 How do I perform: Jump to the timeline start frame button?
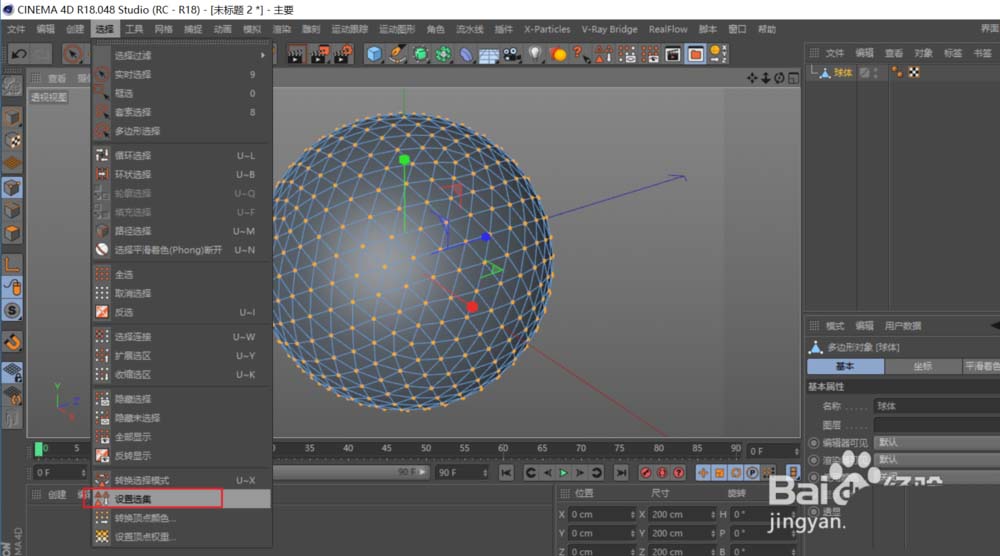pyautogui.click(x=507, y=472)
